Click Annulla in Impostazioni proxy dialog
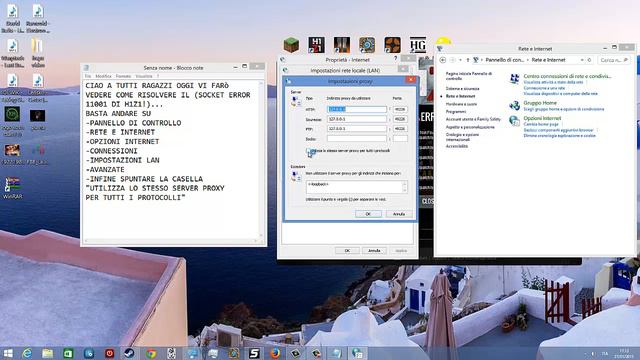This screenshot has width=640, height=360. tap(399, 214)
